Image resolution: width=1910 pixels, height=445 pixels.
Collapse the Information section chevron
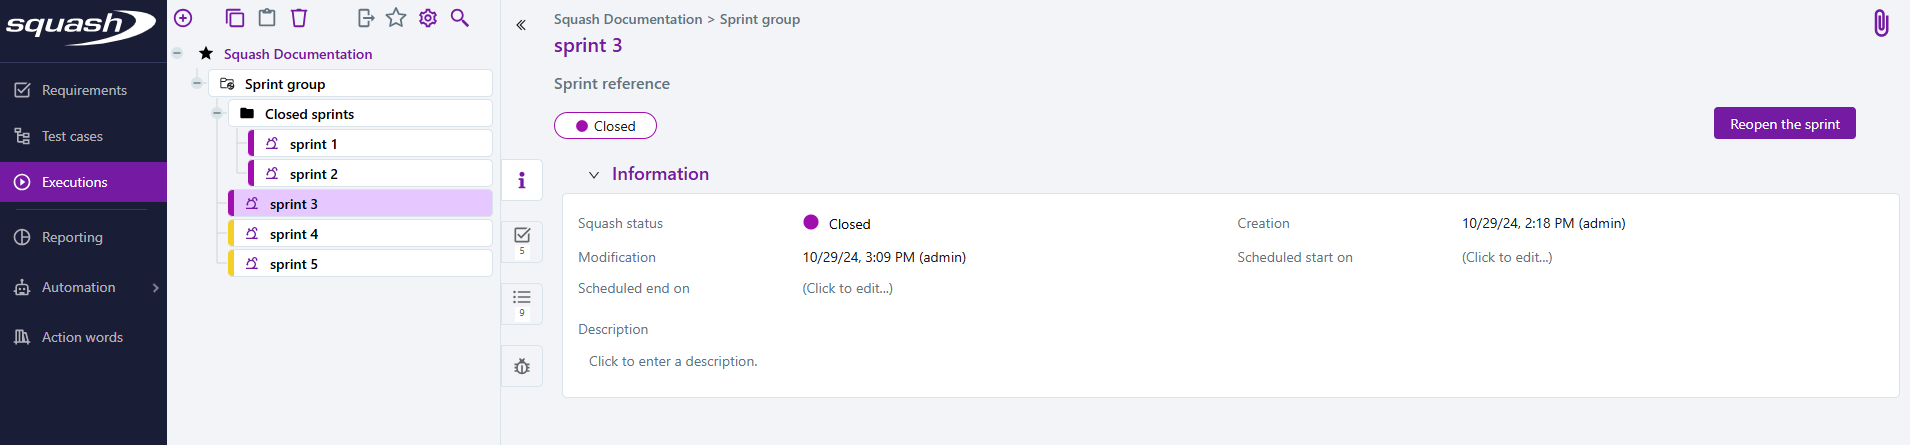[594, 175]
